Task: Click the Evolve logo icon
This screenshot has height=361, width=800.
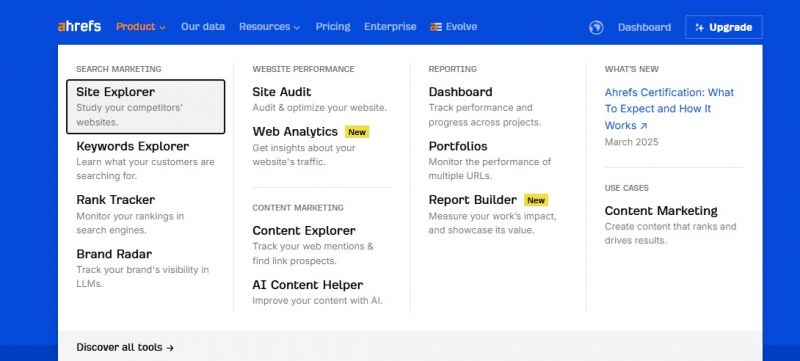Action: click(x=436, y=27)
